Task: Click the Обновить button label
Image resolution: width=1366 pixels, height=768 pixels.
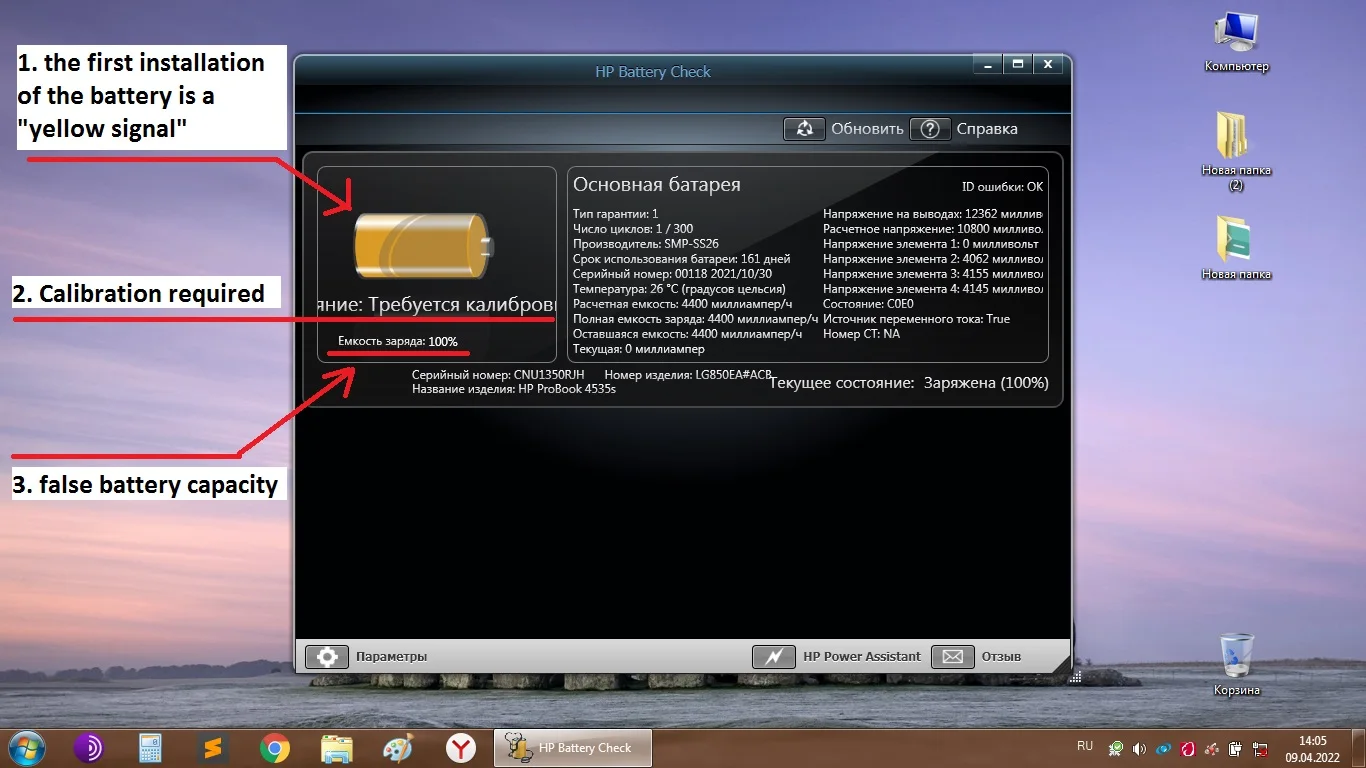Action: pos(867,129)
